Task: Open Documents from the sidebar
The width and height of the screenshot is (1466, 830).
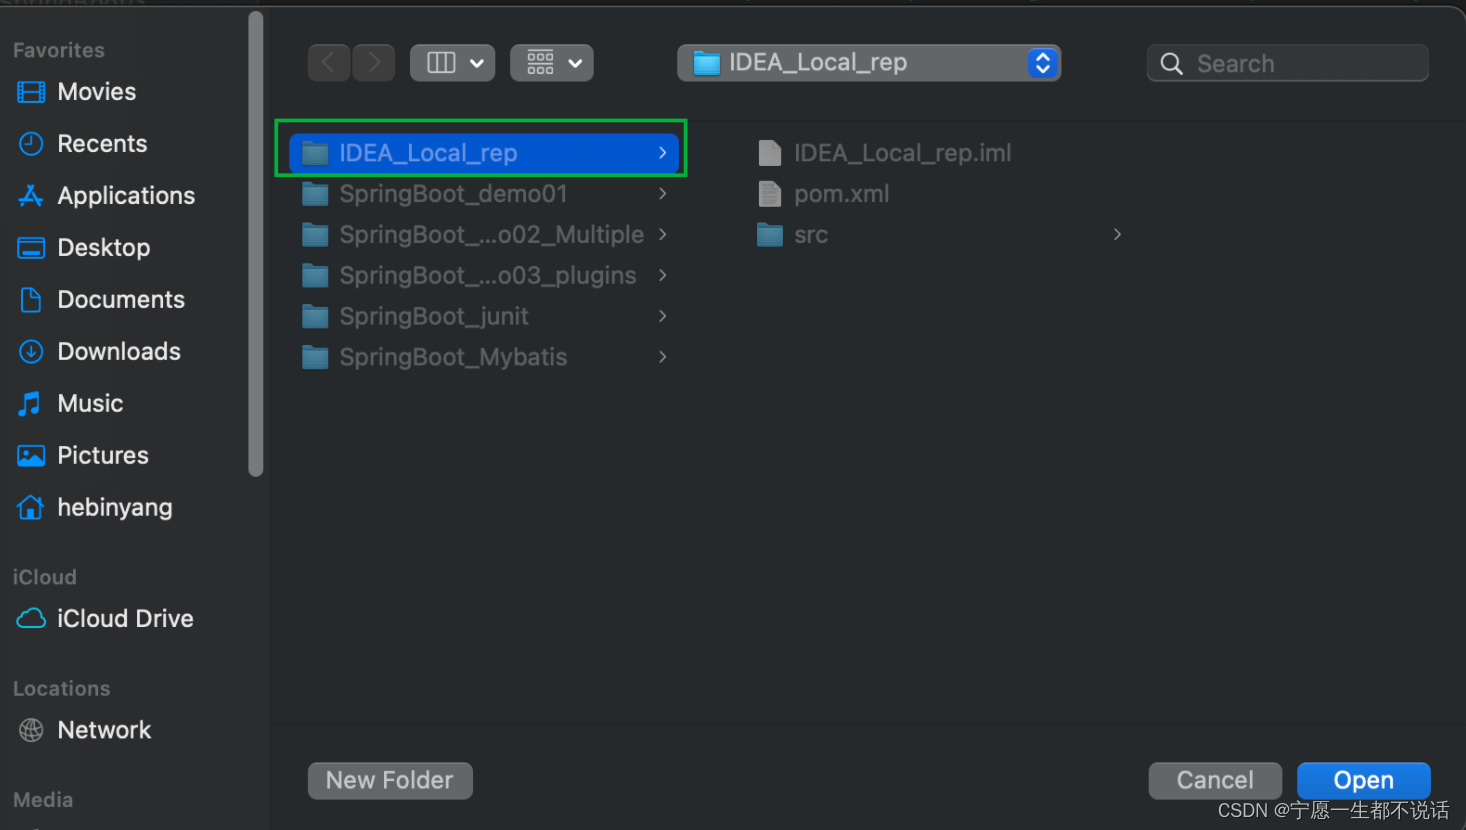Action: tap(102, 300)
